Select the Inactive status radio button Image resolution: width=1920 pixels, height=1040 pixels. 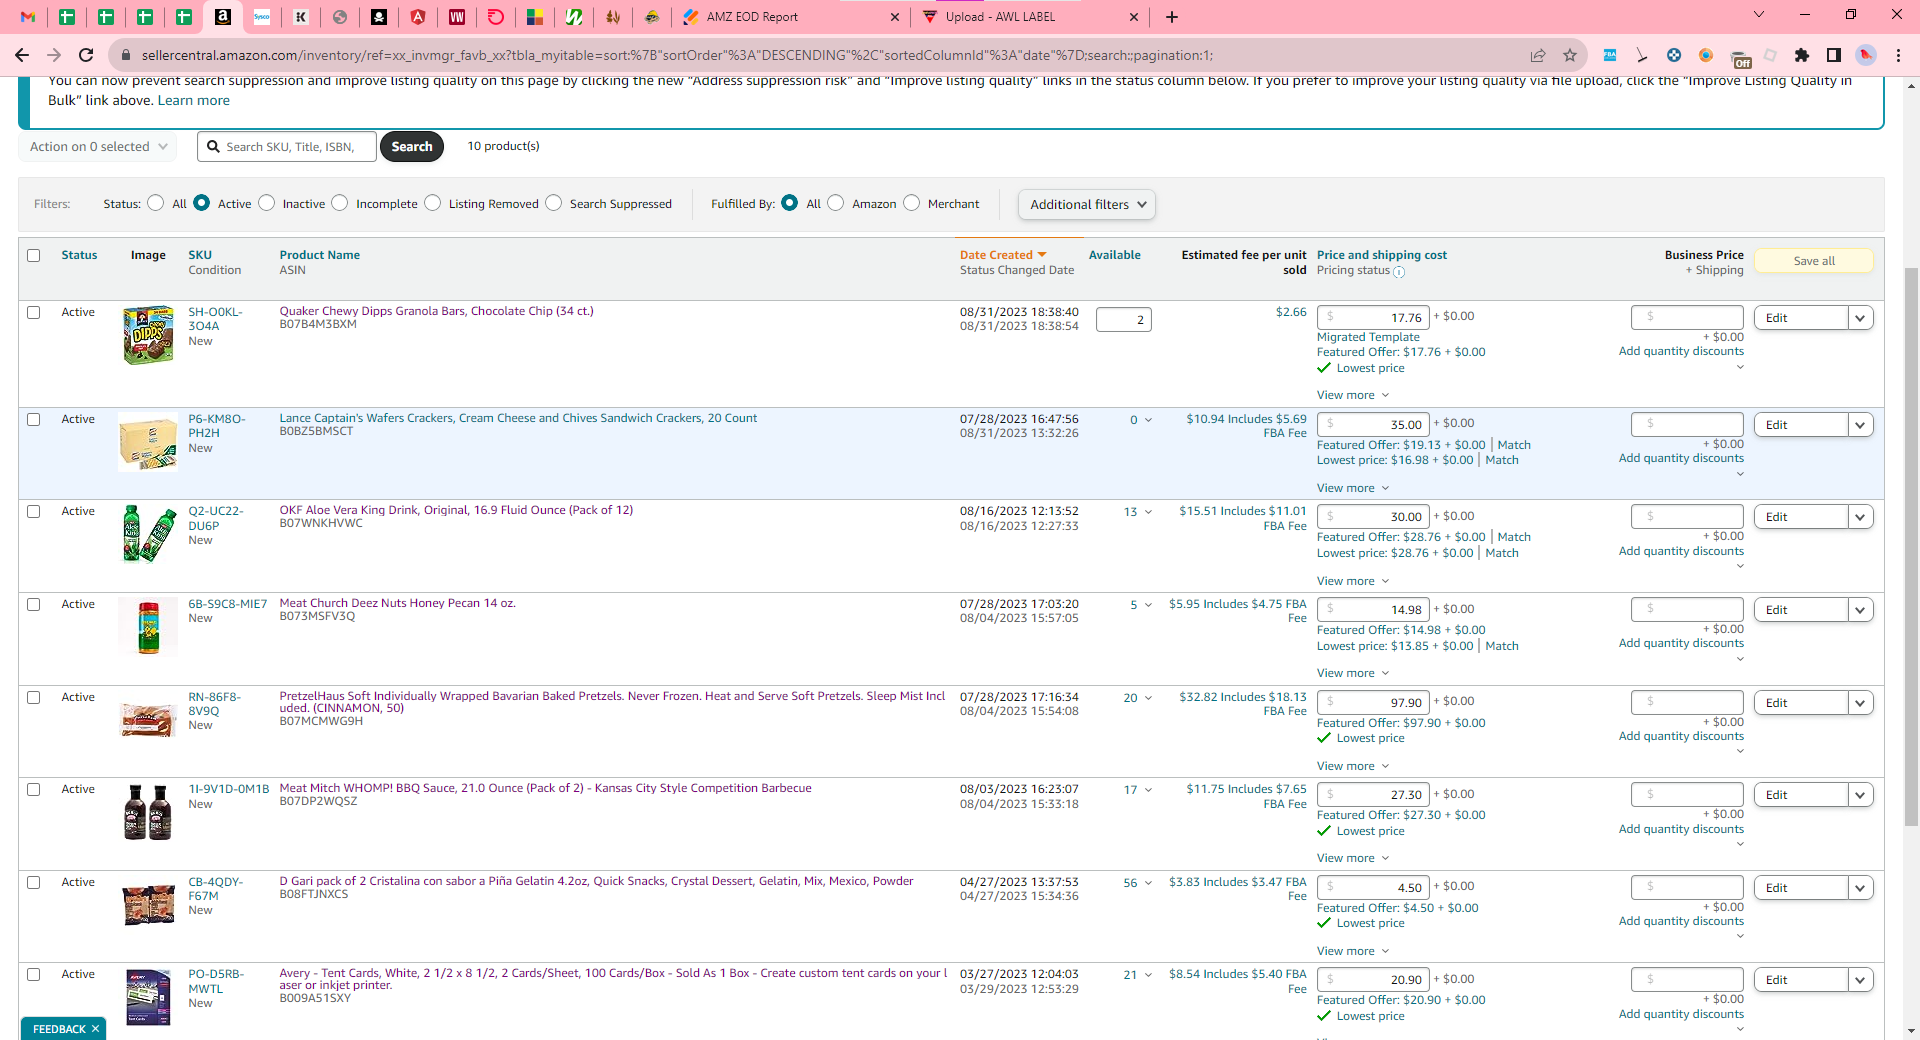click(x=267, y=203)
